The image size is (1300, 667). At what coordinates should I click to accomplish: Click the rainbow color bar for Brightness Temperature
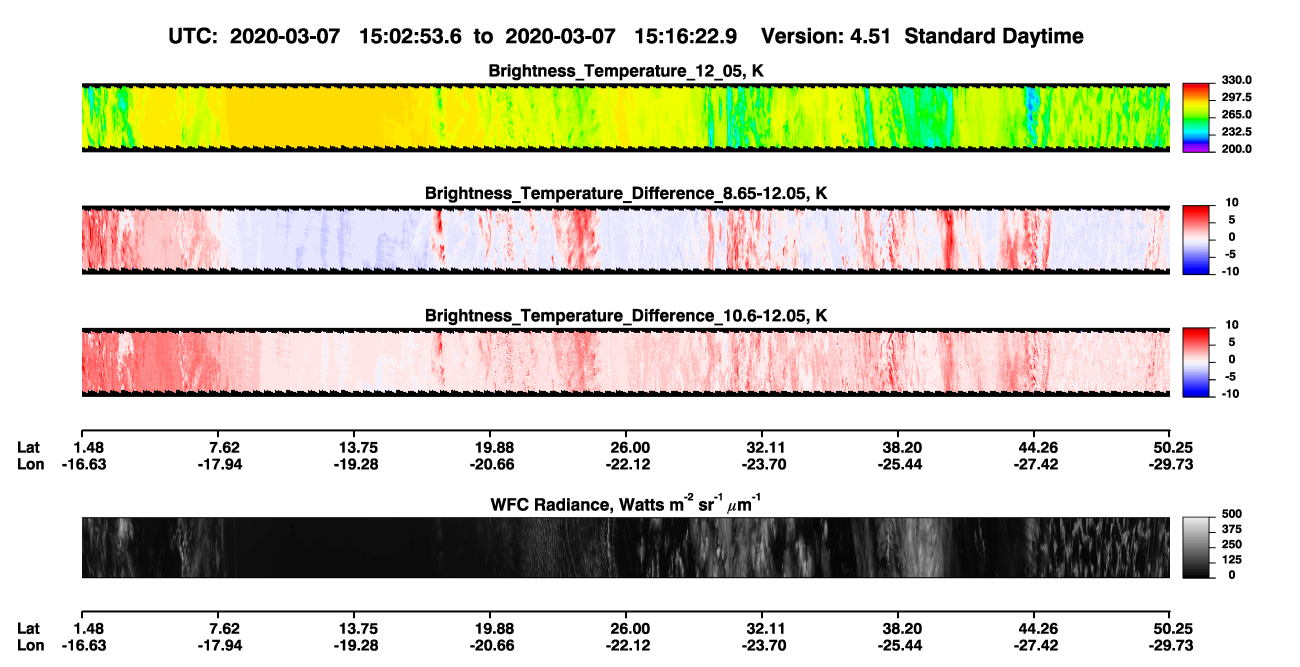pyautogui.click(x=1196, y=117)
